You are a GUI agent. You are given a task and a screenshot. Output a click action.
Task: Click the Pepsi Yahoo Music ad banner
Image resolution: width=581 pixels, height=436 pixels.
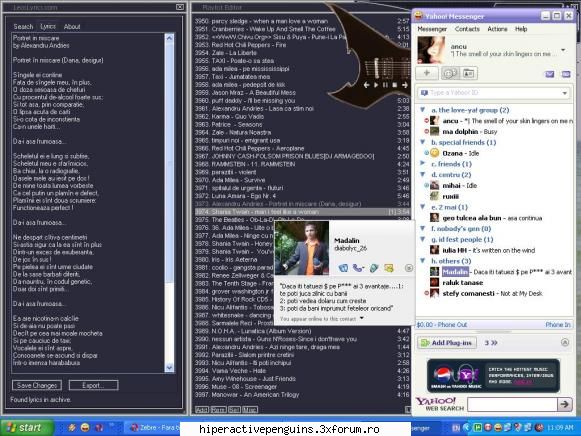493,376
